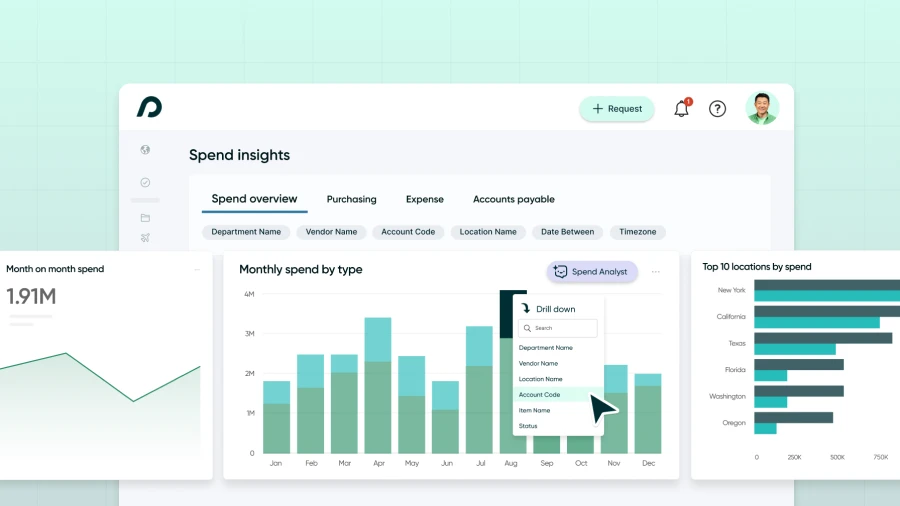Click the airplane icon in the sidebar
The image size is (900, 506).
(145, 238)
